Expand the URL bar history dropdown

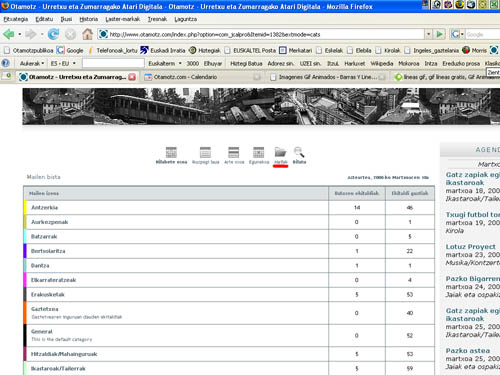coord(428,34)
